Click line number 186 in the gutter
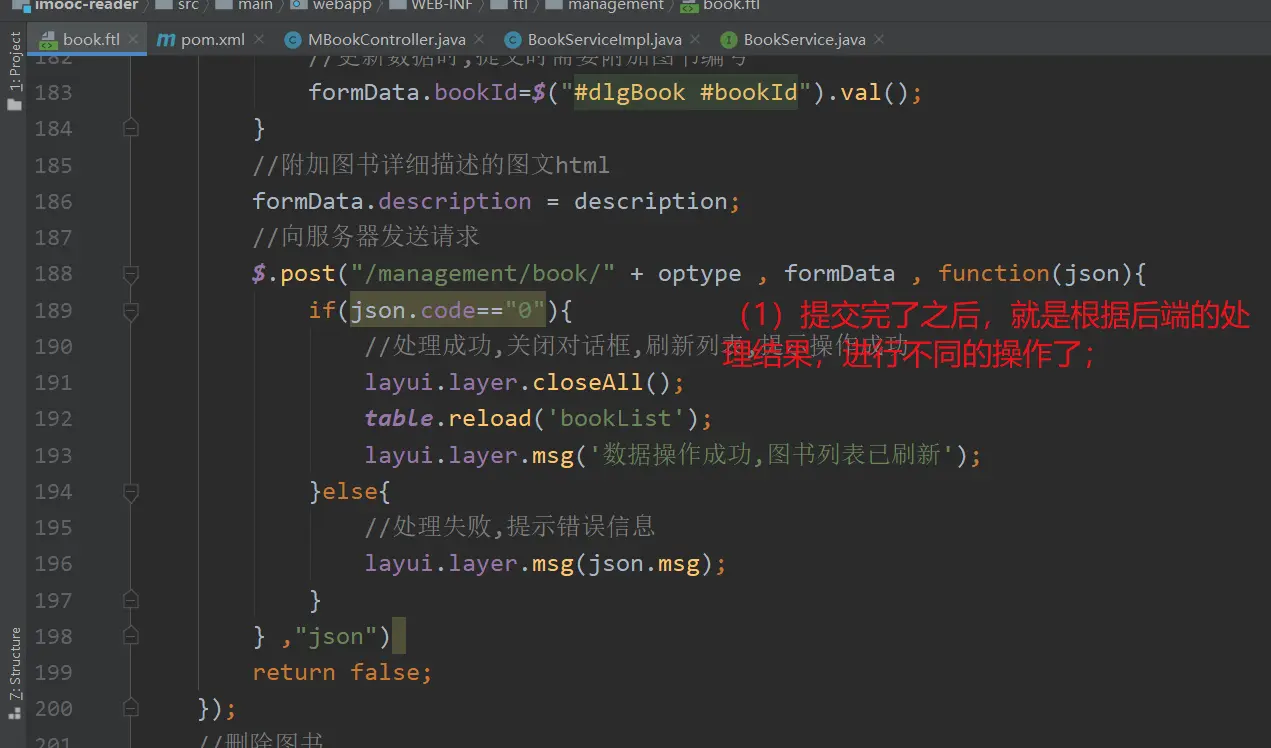Viewport: 1271px width, 748px height. [54, 201]
